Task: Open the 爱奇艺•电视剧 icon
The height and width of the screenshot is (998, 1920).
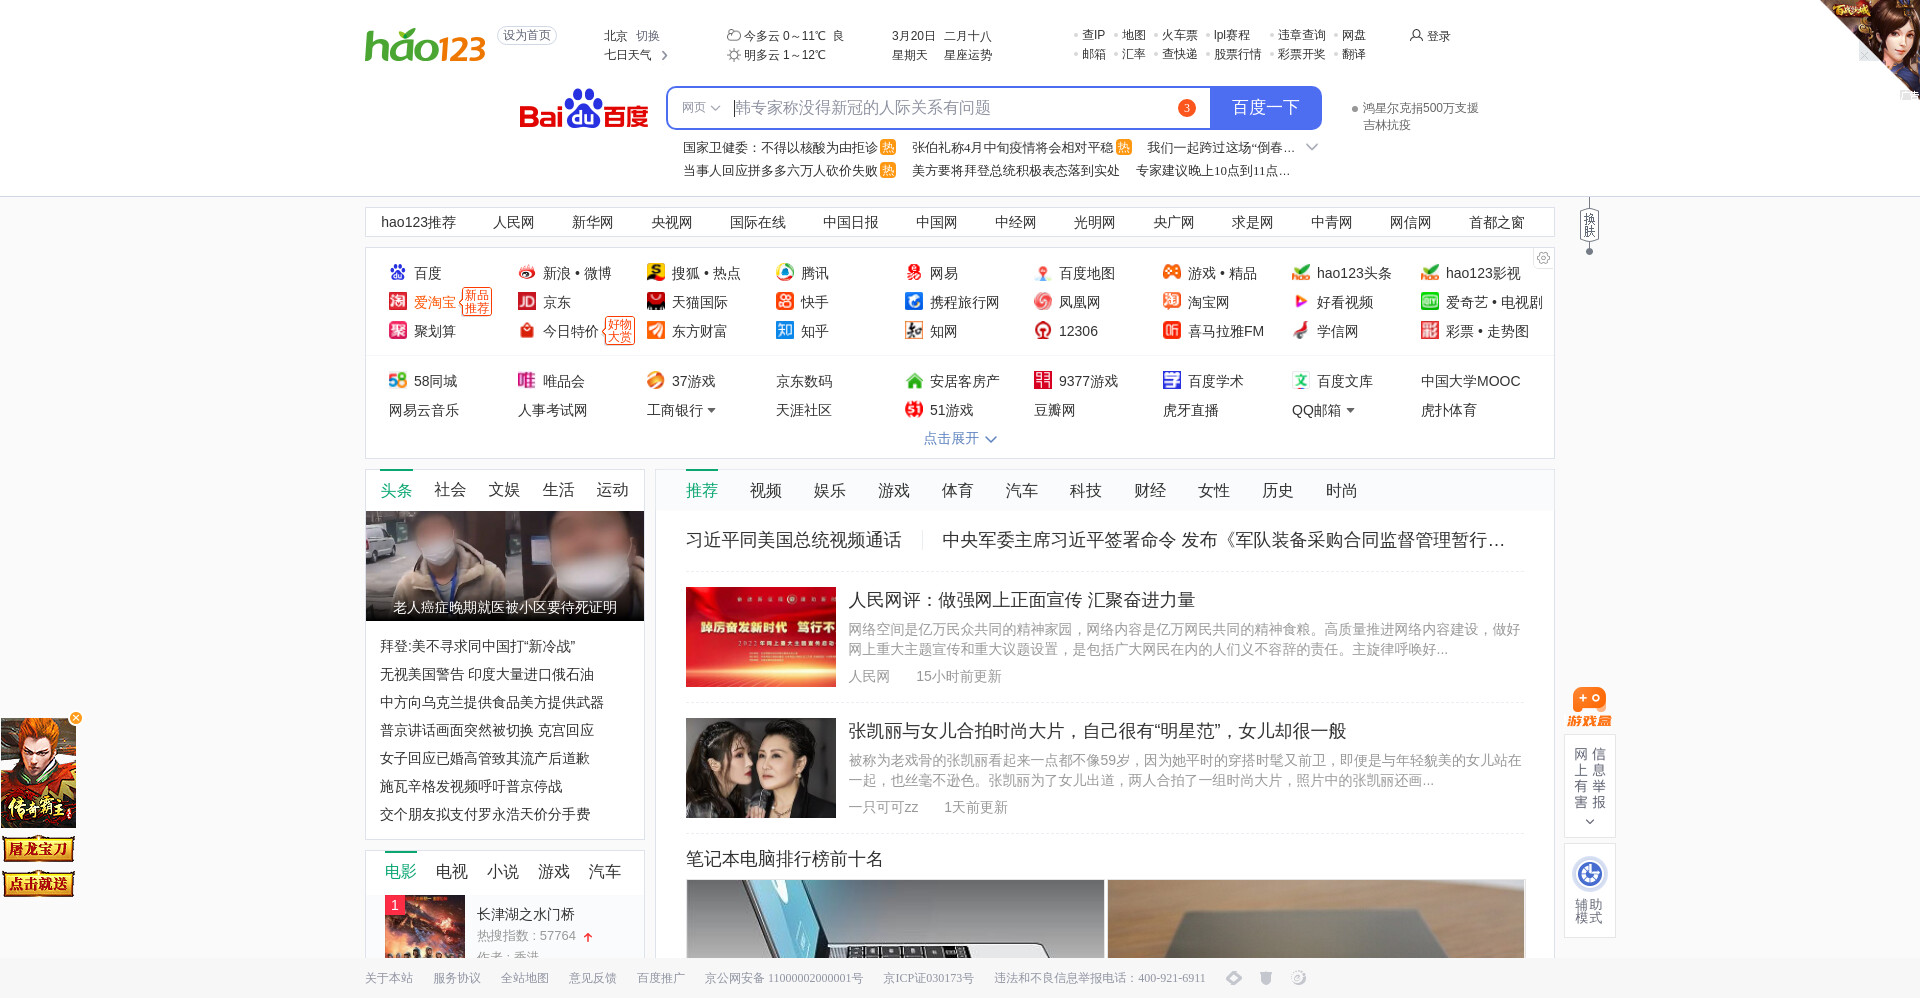Action: [x=1430, y=301]
